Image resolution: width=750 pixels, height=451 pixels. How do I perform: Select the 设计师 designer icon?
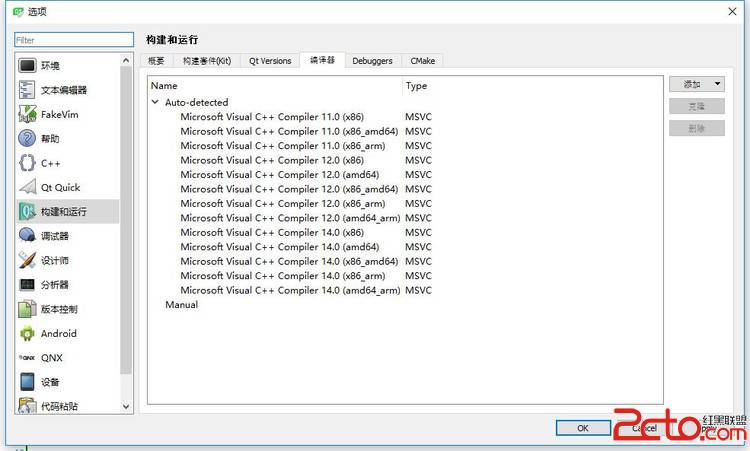27,260
